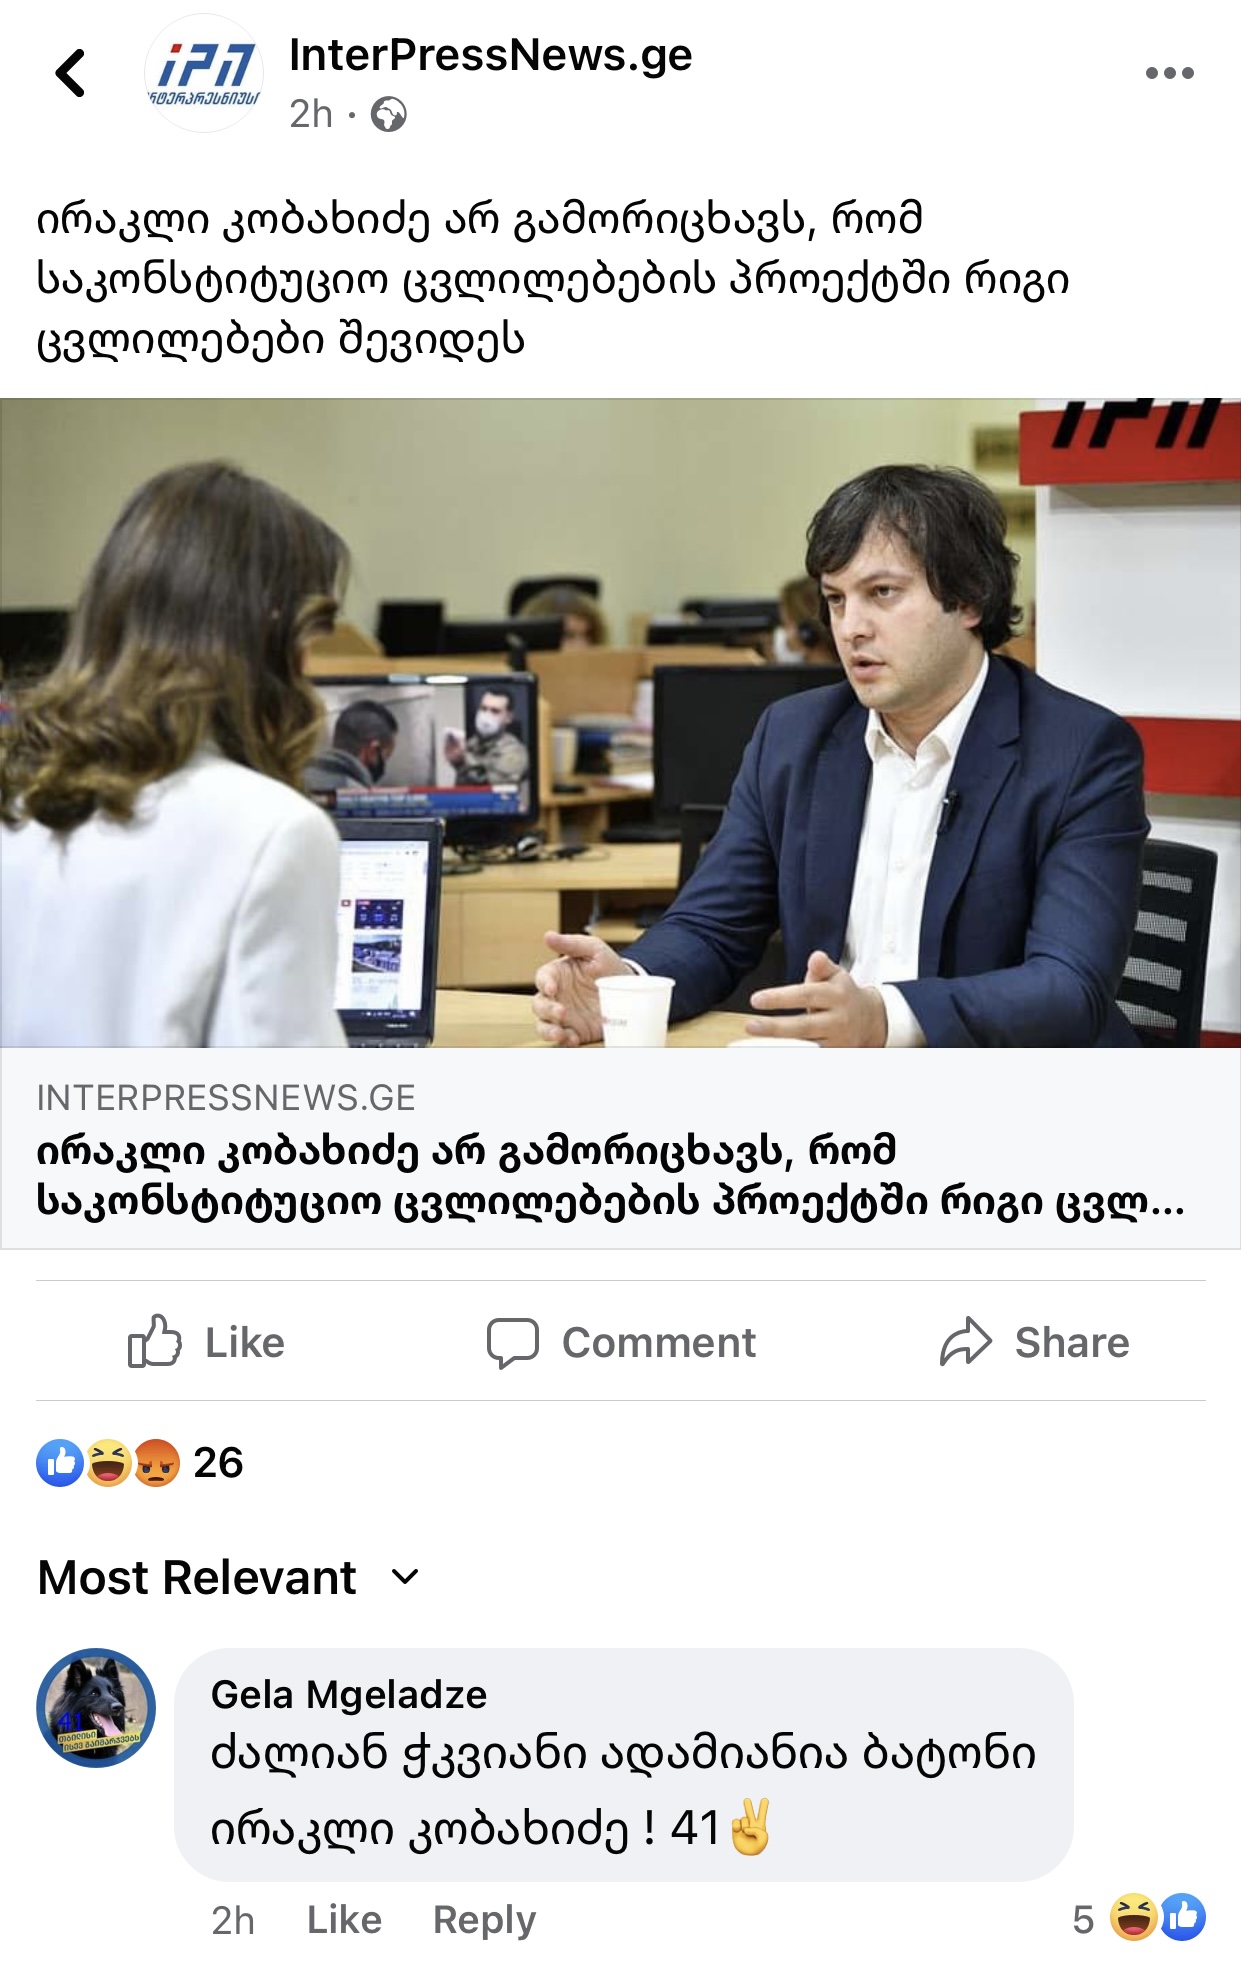The image size is (1241, 1973).
Task: Tap the thumbs-up icon to like the post
Action: tap(155, 1341)
